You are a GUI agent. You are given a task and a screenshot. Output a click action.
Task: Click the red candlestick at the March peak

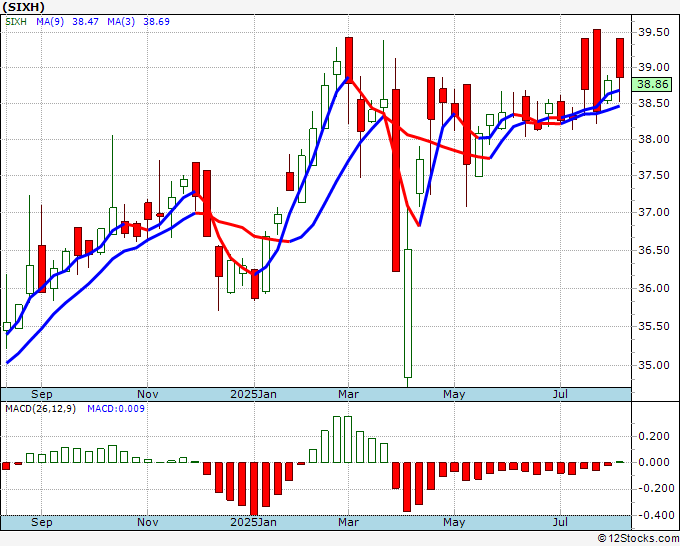click(349, 60)
